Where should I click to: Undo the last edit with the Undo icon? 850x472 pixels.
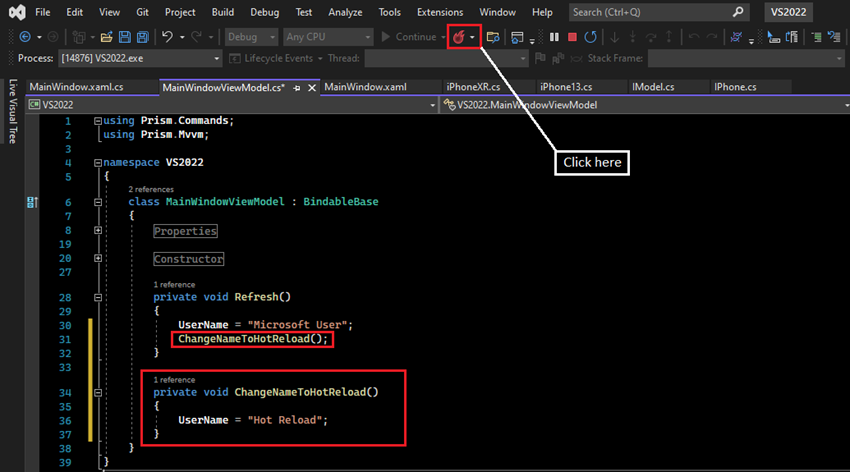click(x=167, y=37)
